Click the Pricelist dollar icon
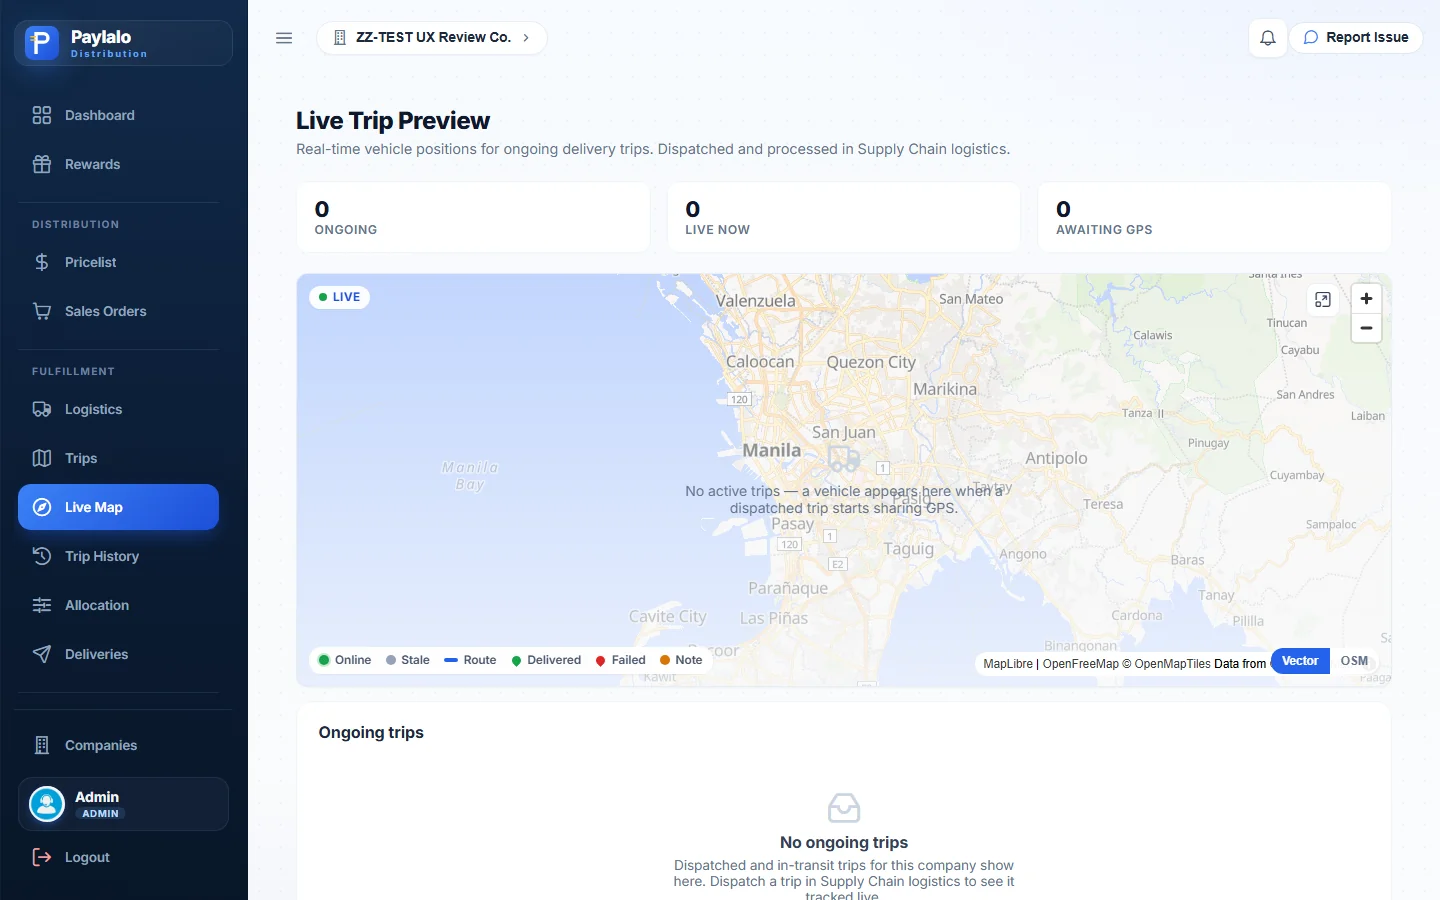 coord(42,262)
